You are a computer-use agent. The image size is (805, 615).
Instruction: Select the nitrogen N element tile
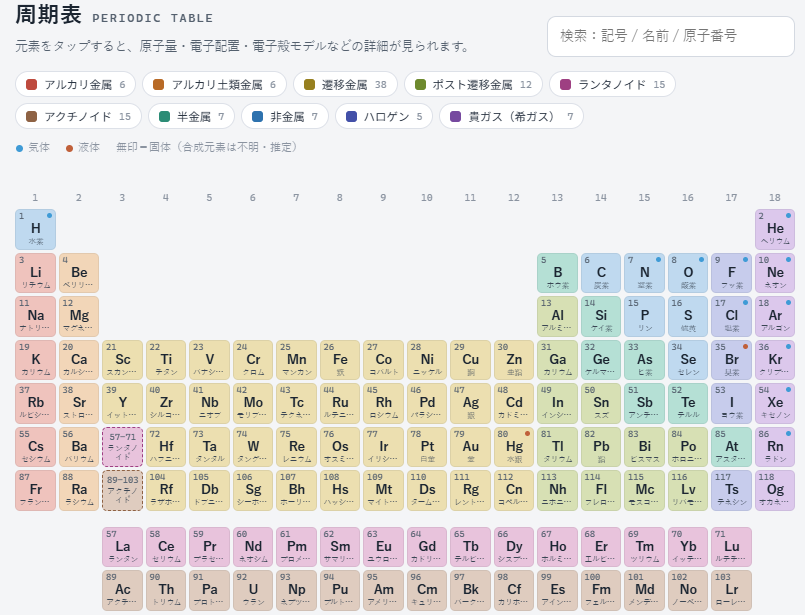[x=644, y=273]
